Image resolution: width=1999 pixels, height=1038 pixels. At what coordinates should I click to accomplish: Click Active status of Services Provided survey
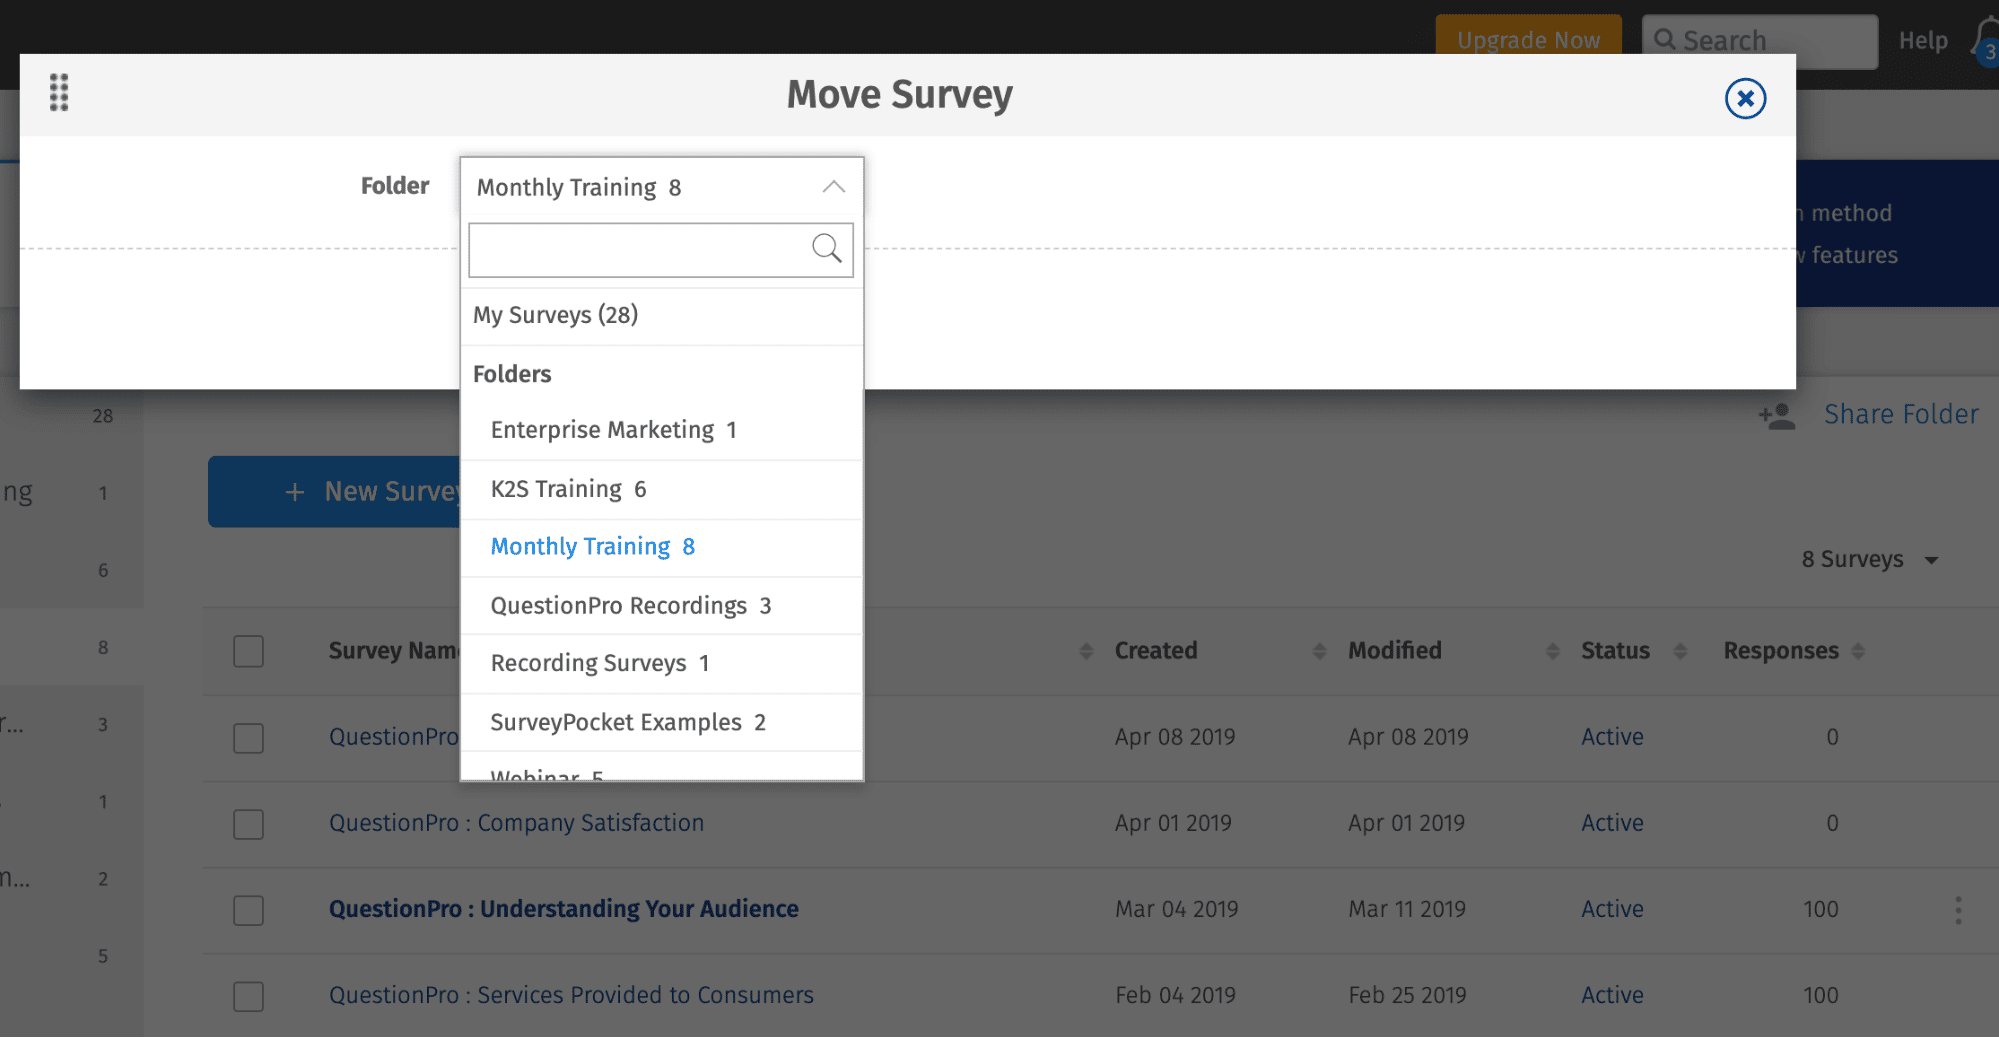[x=1612, y=995]
